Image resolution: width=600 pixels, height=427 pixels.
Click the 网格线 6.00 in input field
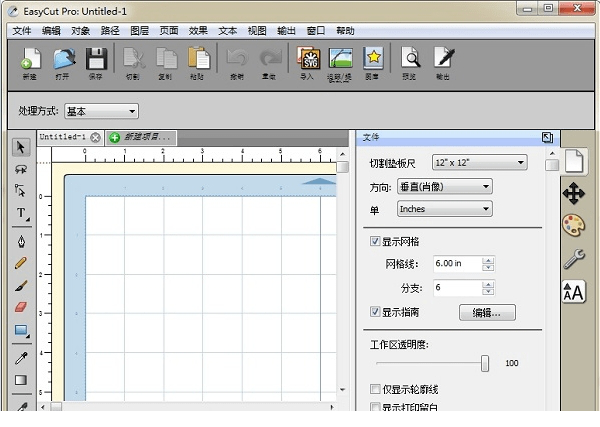pos(457,264)
